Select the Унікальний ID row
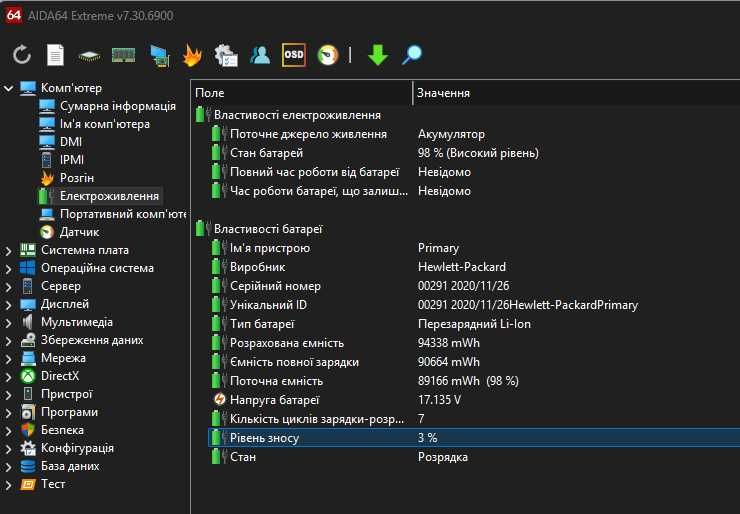 tap(474, 304)
